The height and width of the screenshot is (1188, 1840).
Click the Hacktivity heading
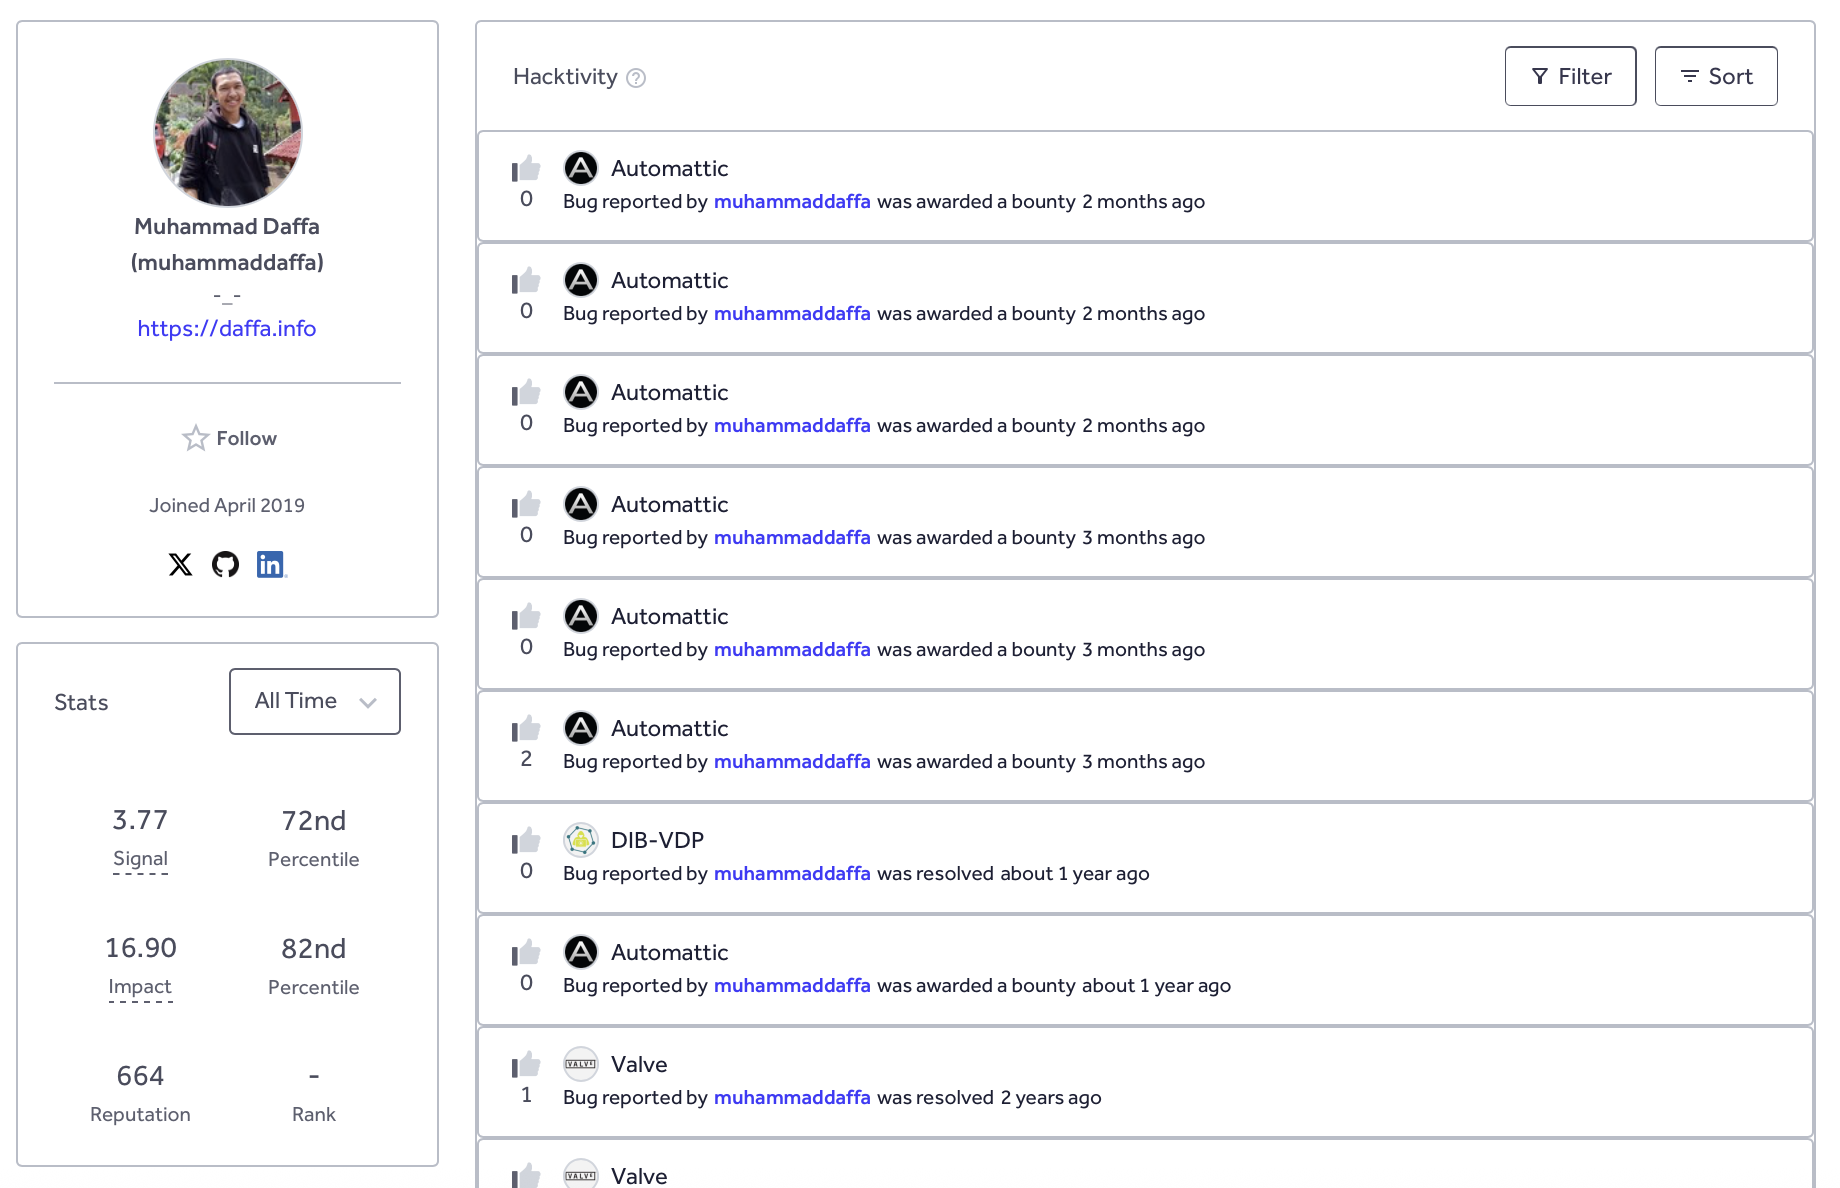565,77
